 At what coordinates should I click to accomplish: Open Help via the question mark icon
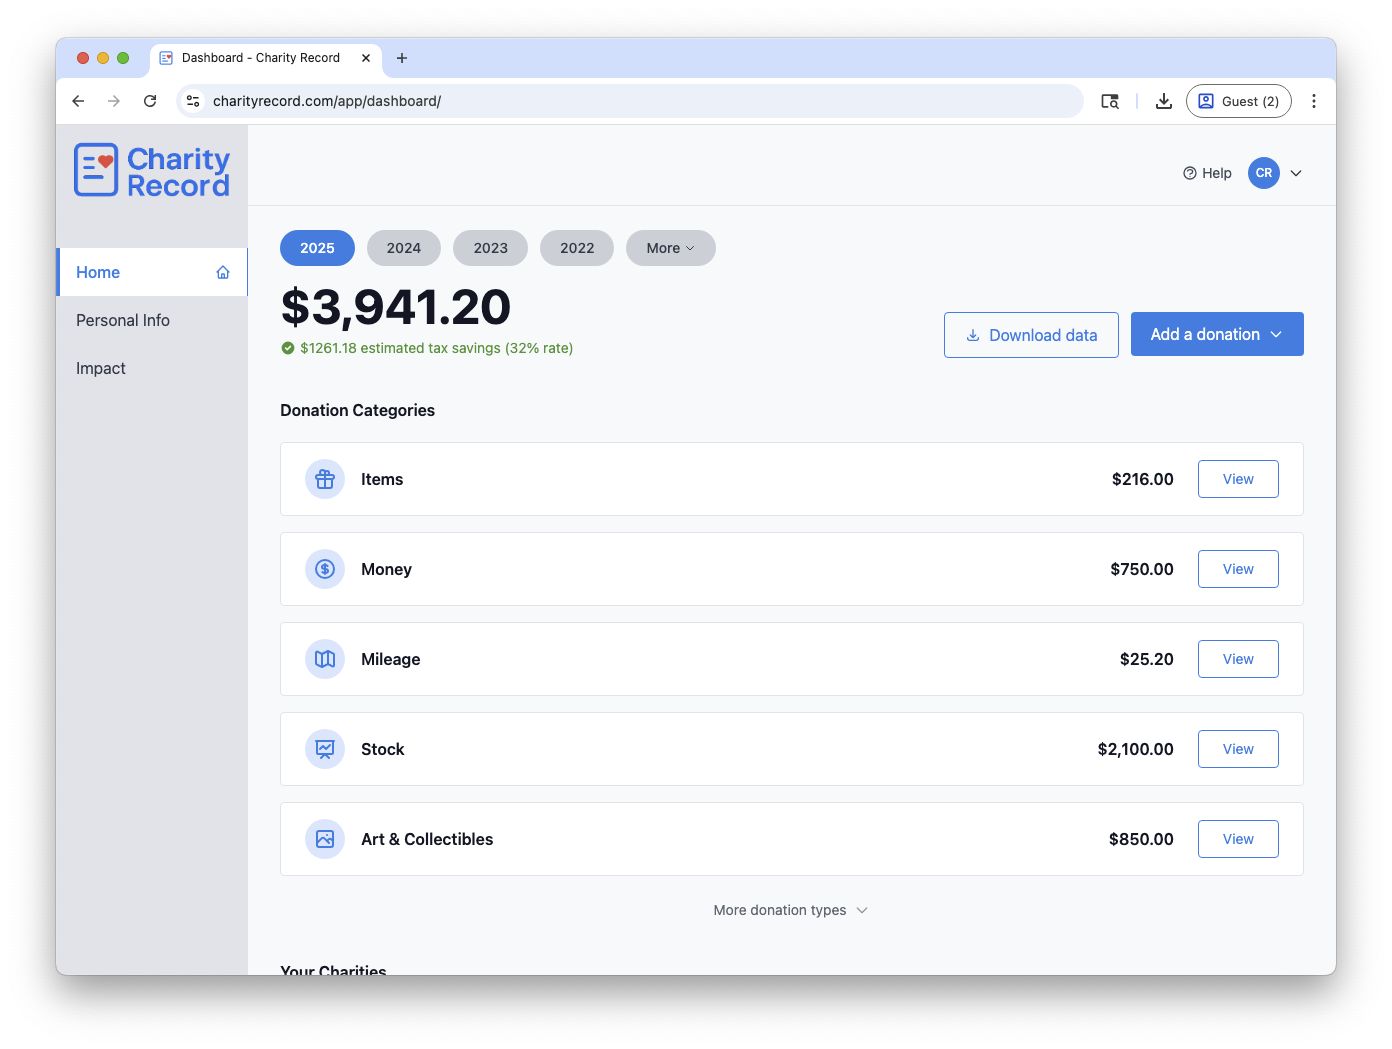(1189, 172)
